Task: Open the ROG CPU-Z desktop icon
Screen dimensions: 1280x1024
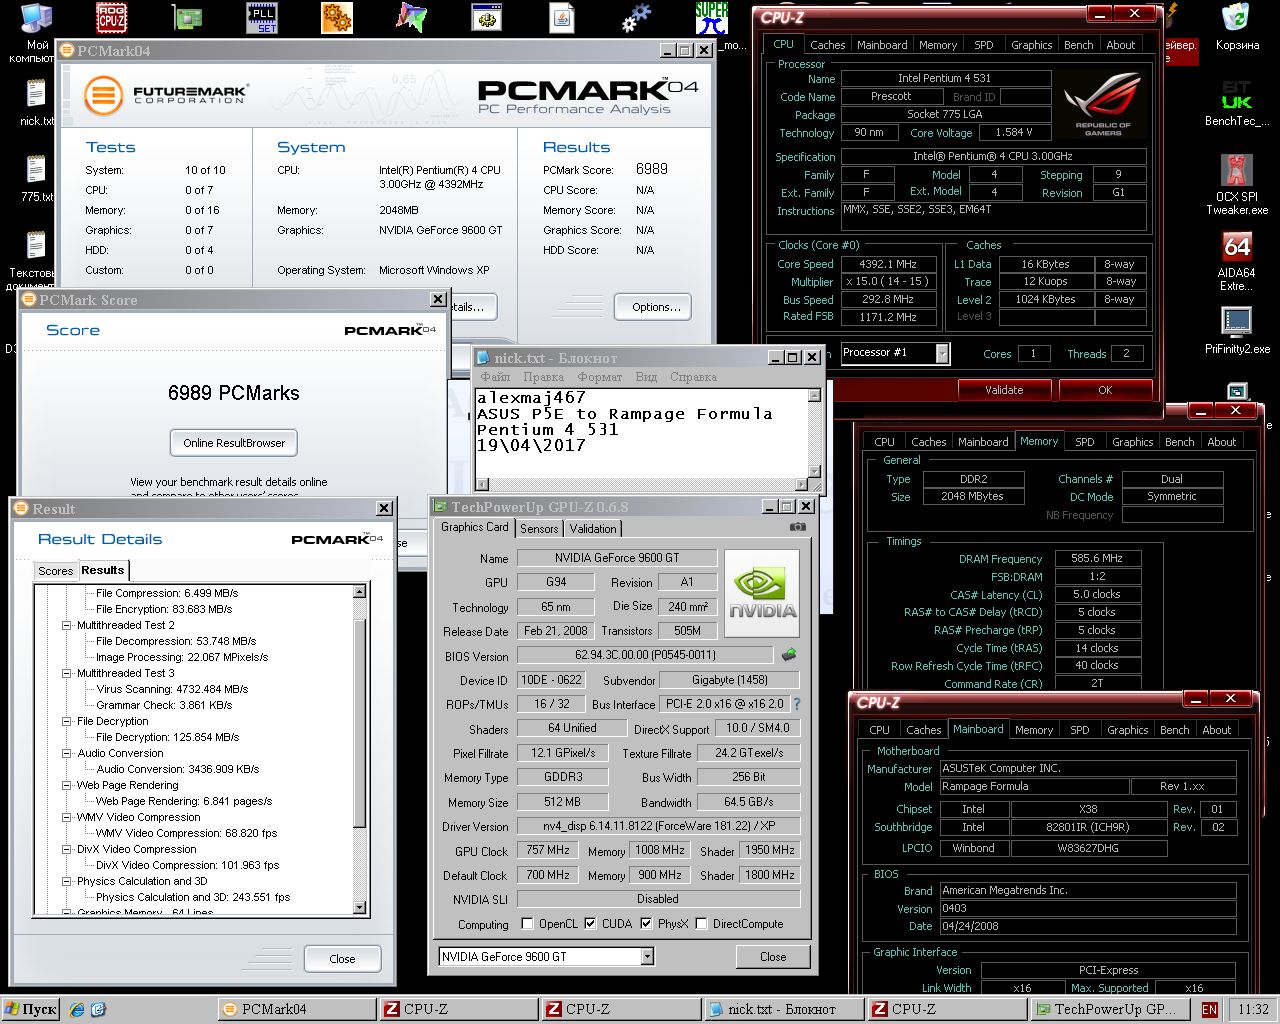Action: (x=111, y=18)
